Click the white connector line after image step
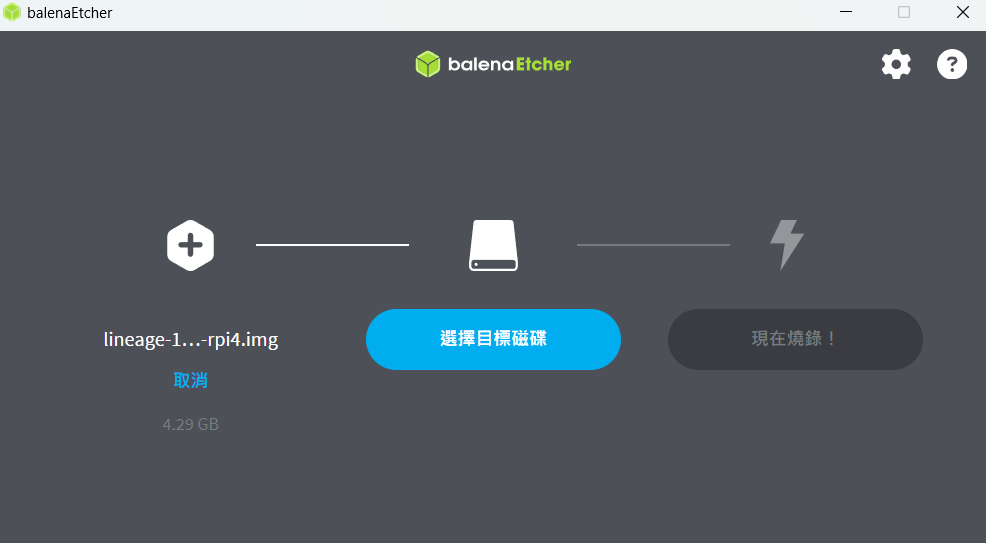 [x=333, y=245]
